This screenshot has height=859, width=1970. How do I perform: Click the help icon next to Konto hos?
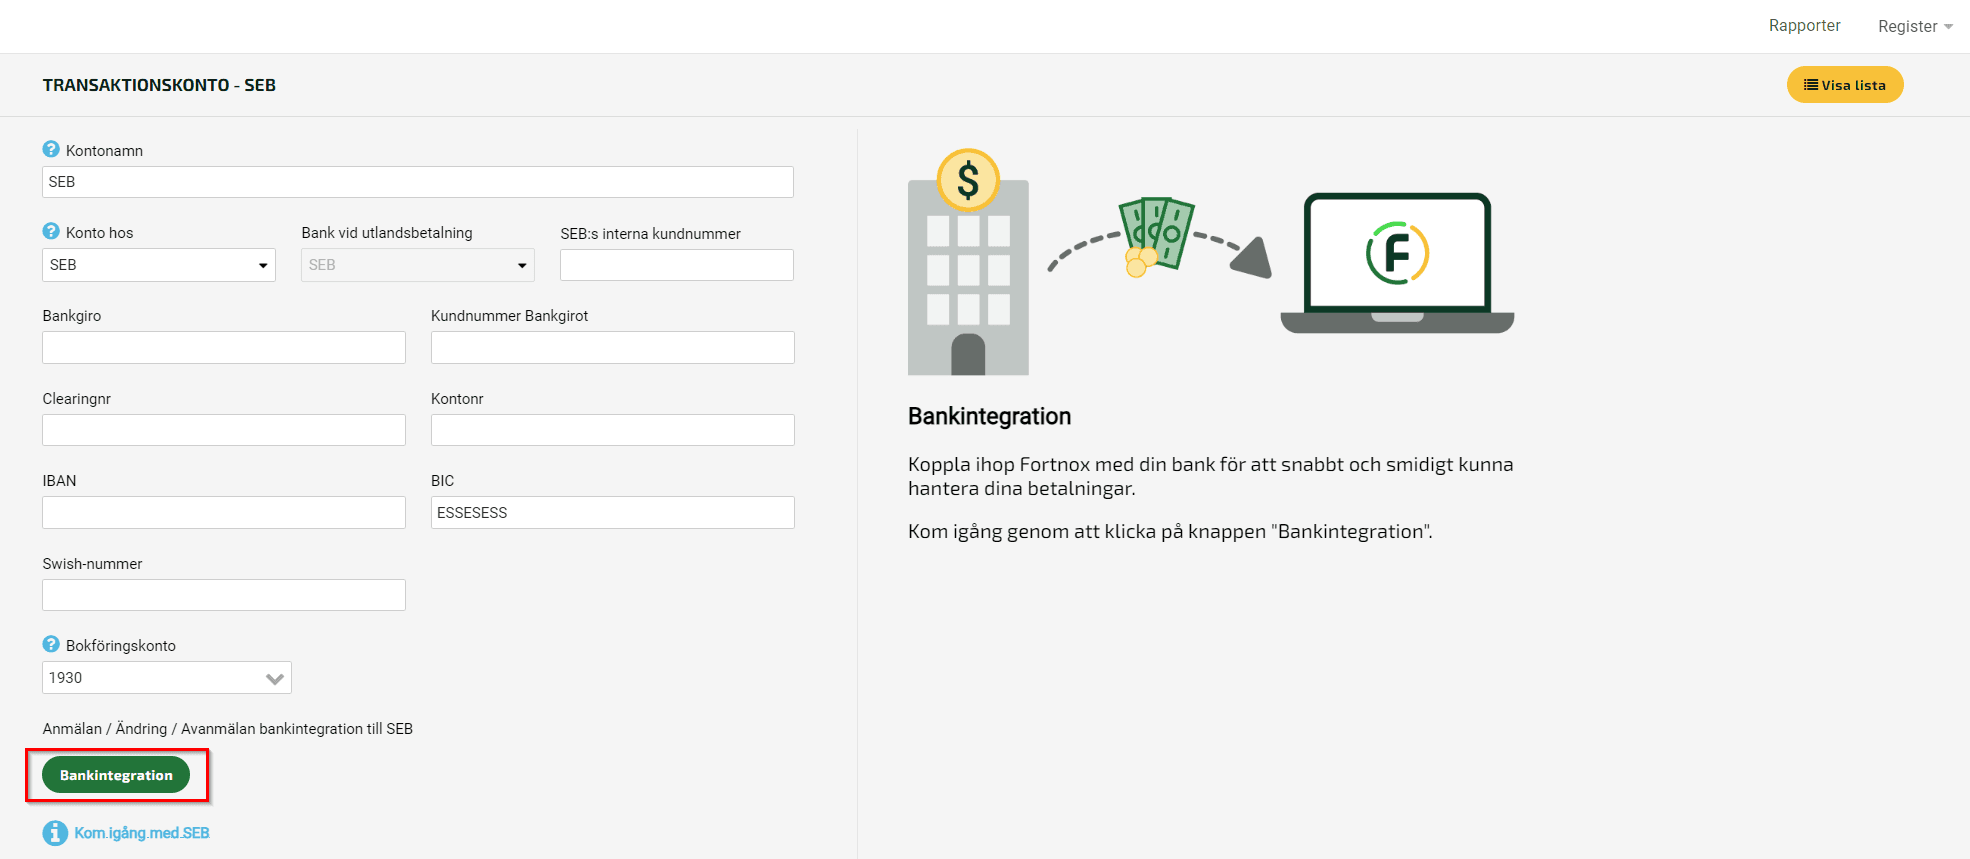(x=51, y=231)
